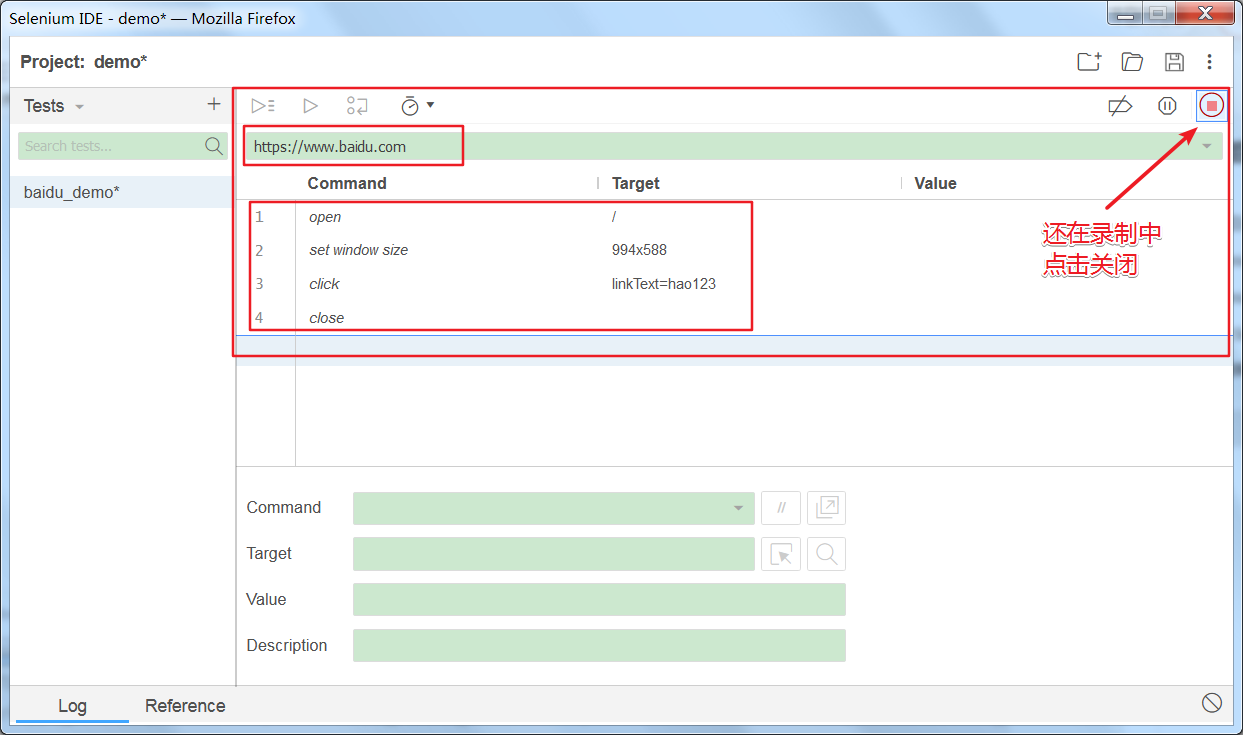The height and width of the screenshot is (735, 1243).
Task: Click the Project: demo* title
Action: point(84,62)
